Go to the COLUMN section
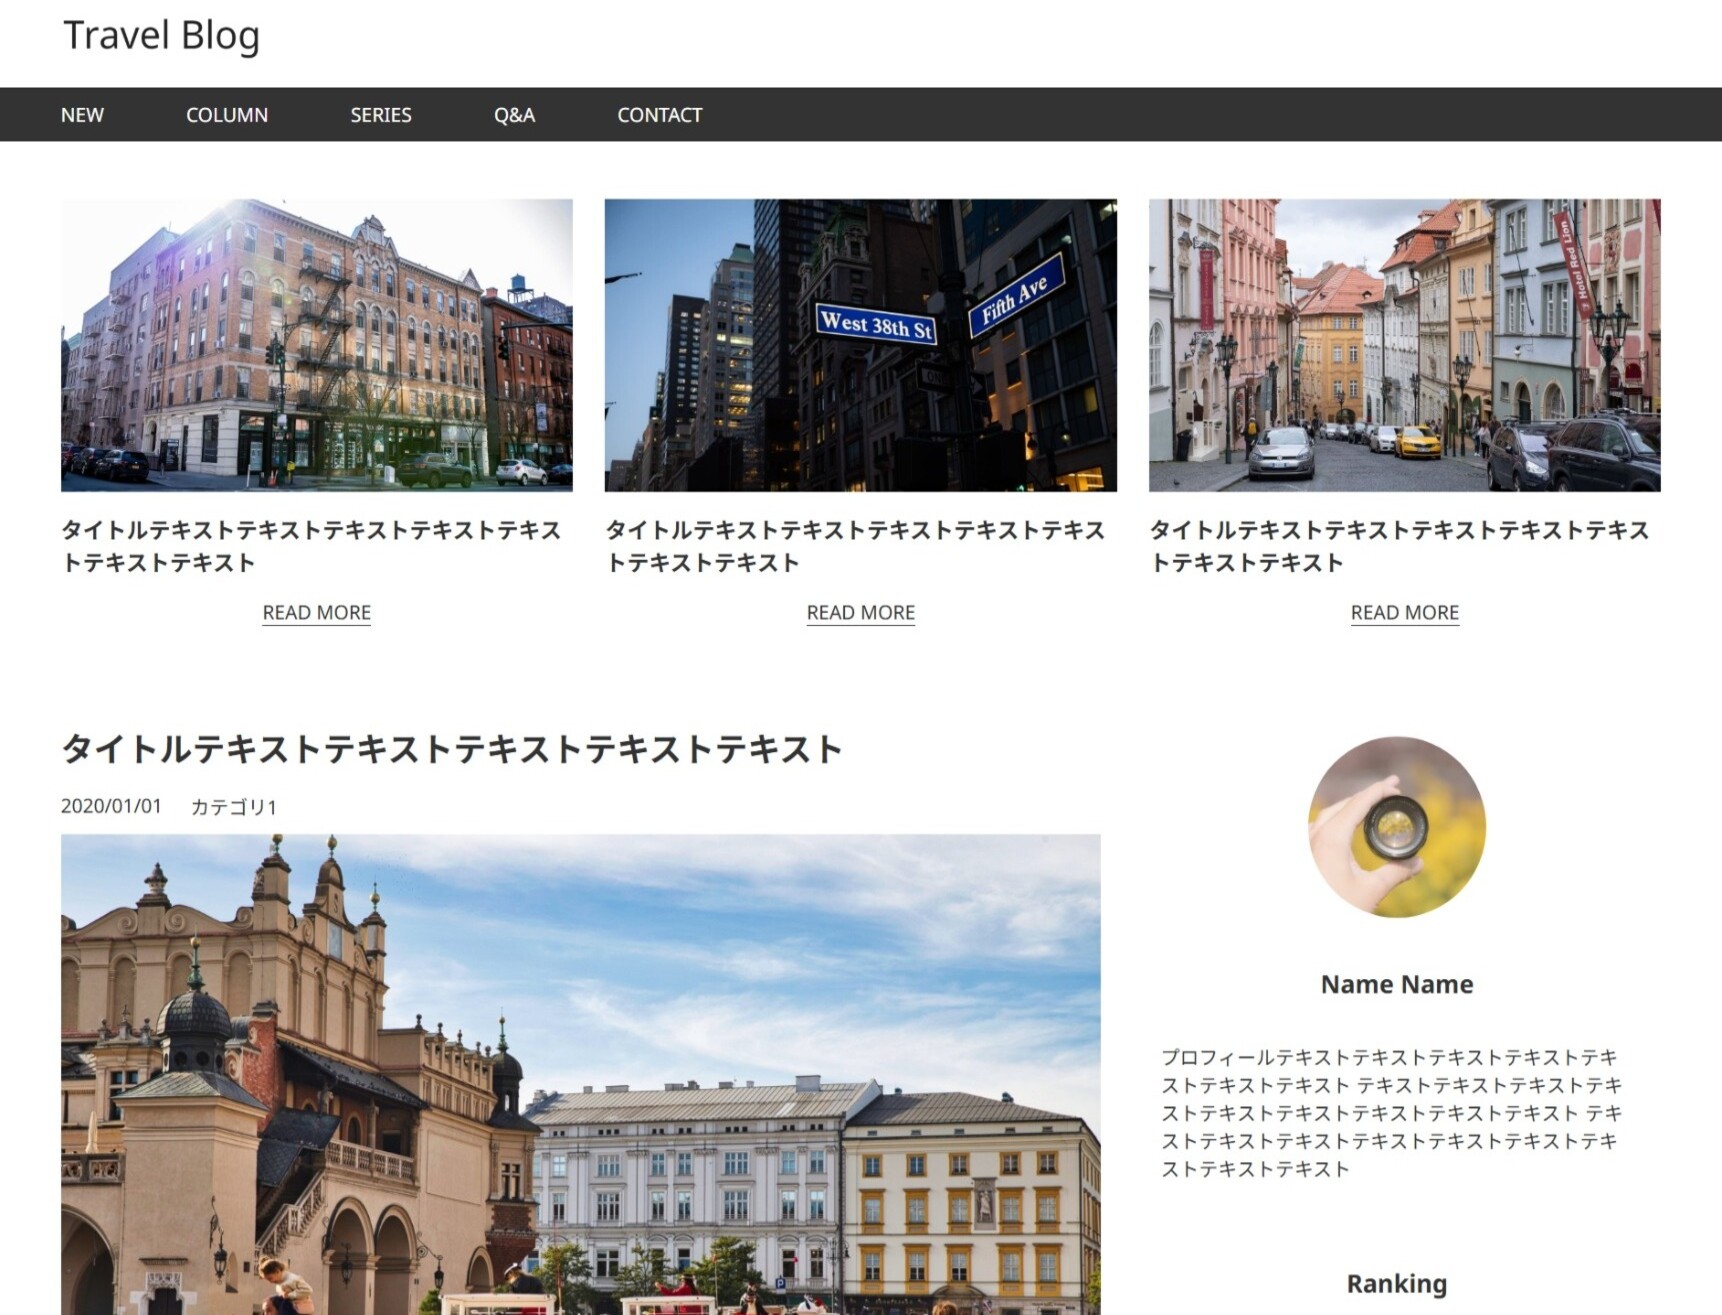Screen dimensions: 1722x1315 pos(227,115)
